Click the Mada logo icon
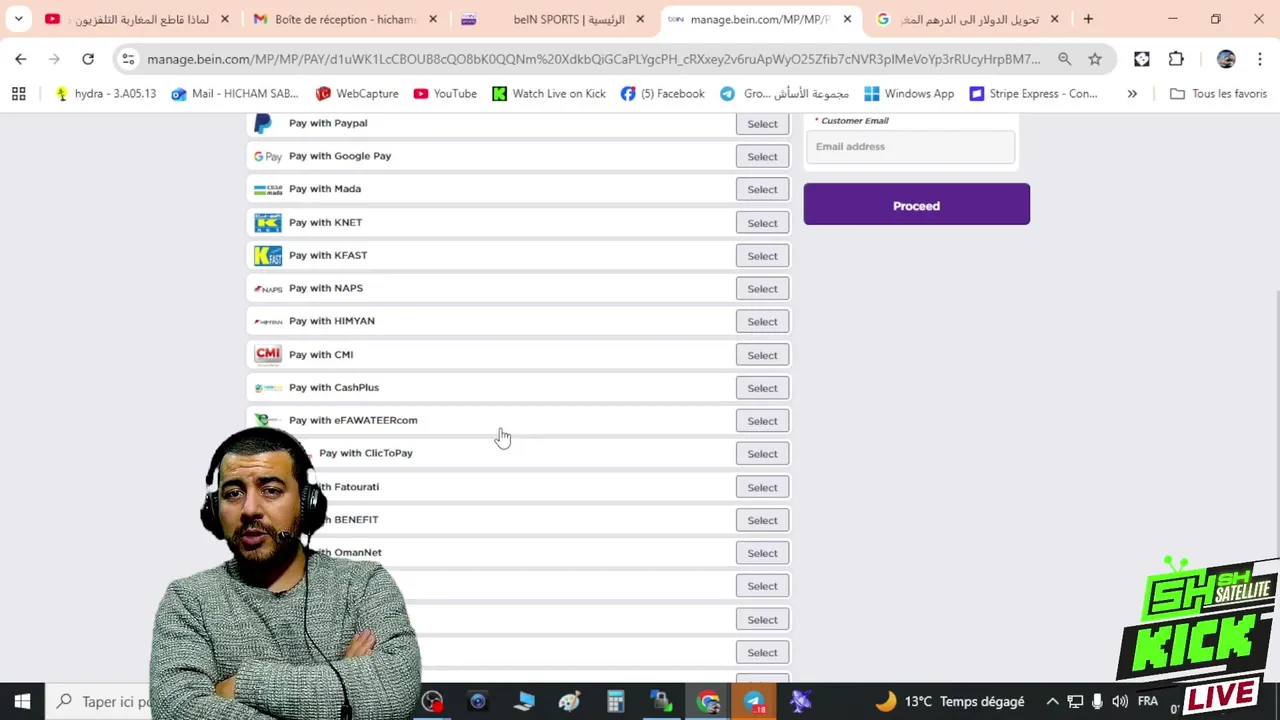This screenshot has height=720, width=1280. [x=267, y=189]
